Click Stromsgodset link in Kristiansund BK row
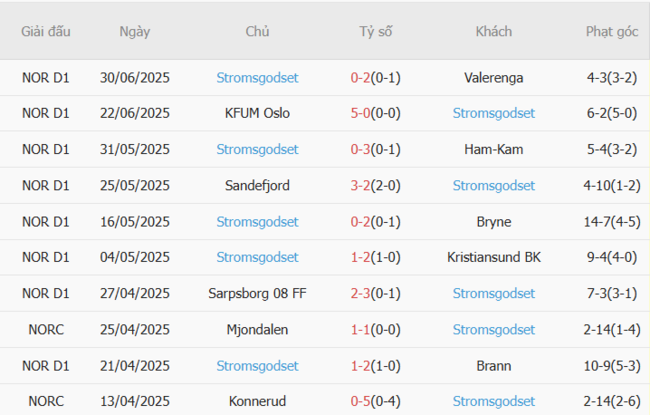650x415 pixels. pyautogui.click(x=257, y=257)
